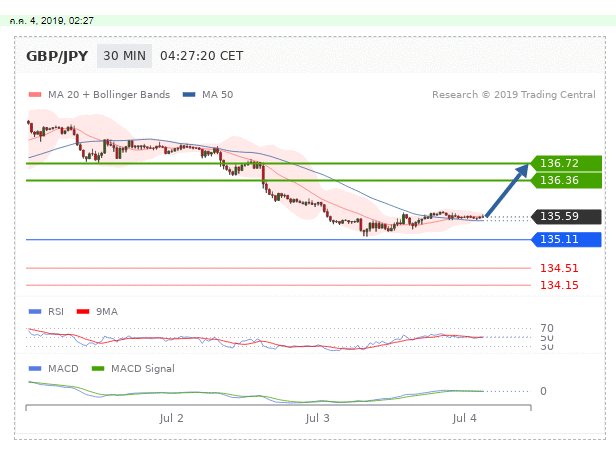Click the 135.59 current price tag
The width and height of the screenshot is (616, 450).
coord(566,217)
